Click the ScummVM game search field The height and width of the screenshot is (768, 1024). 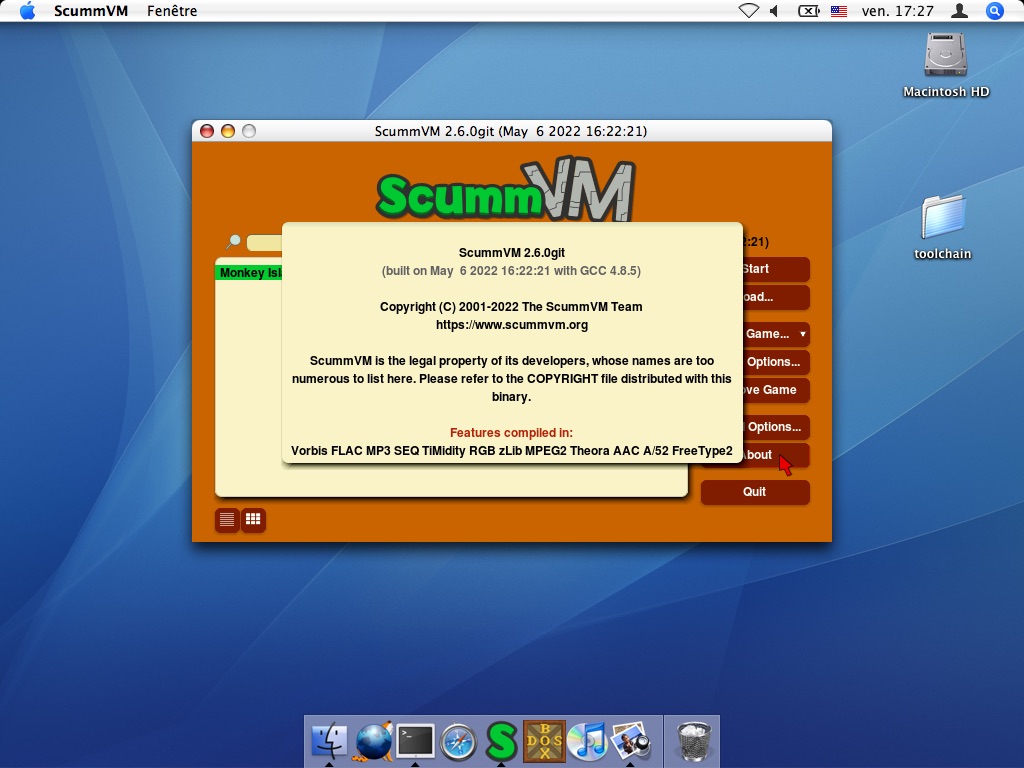pyautogui.click(x=264, y=243)
